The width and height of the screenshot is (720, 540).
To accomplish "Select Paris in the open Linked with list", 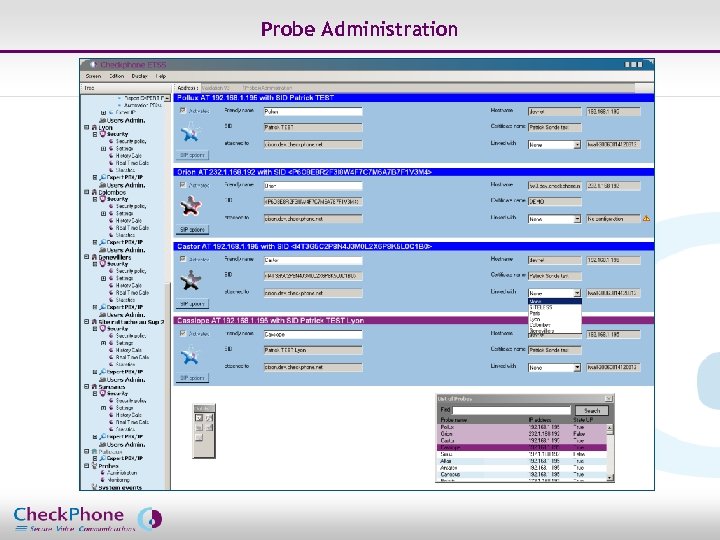I will (x=554, y=313).
